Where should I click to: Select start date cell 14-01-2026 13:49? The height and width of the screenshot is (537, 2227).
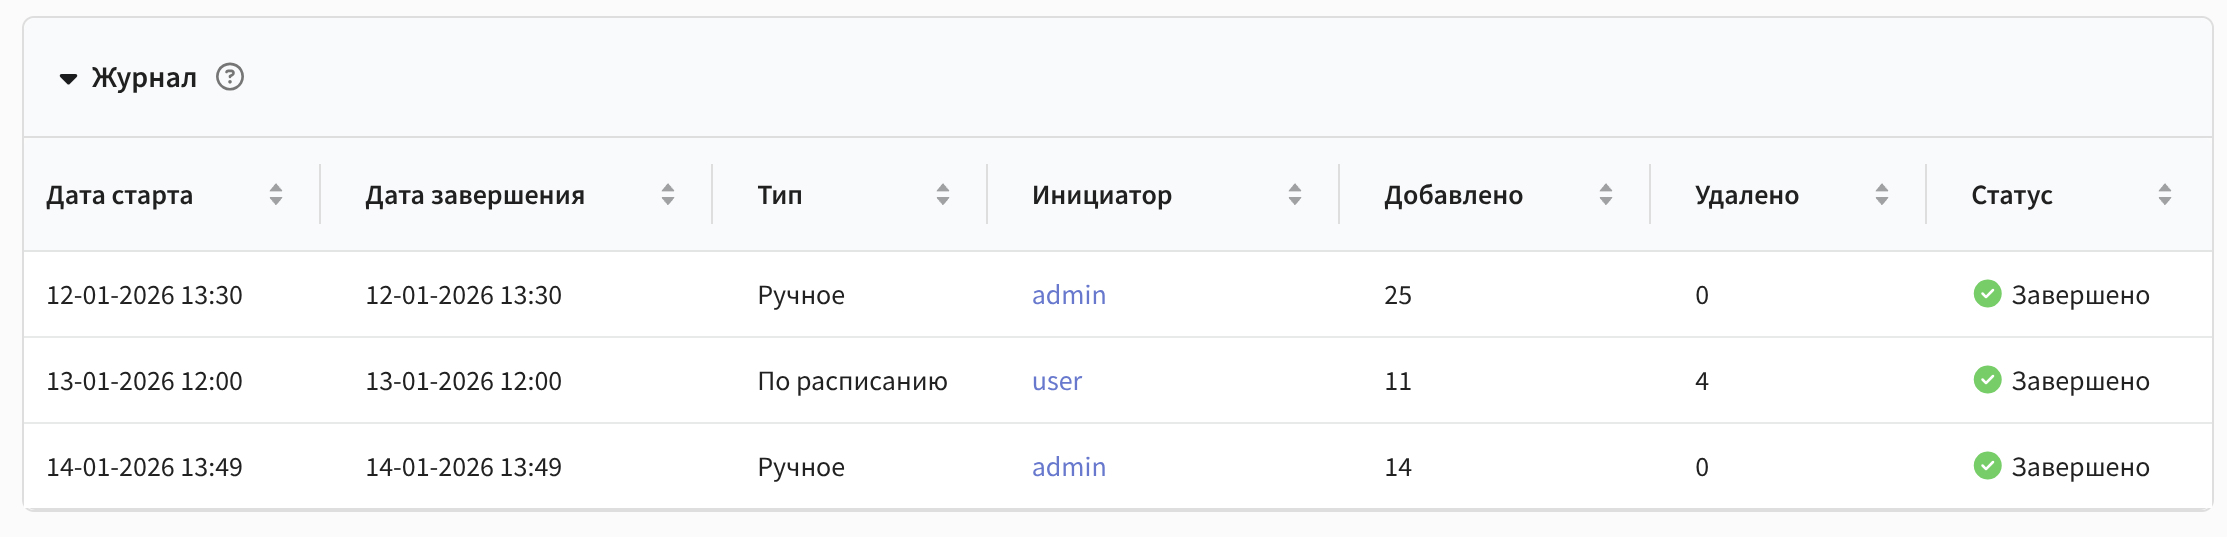145,467
